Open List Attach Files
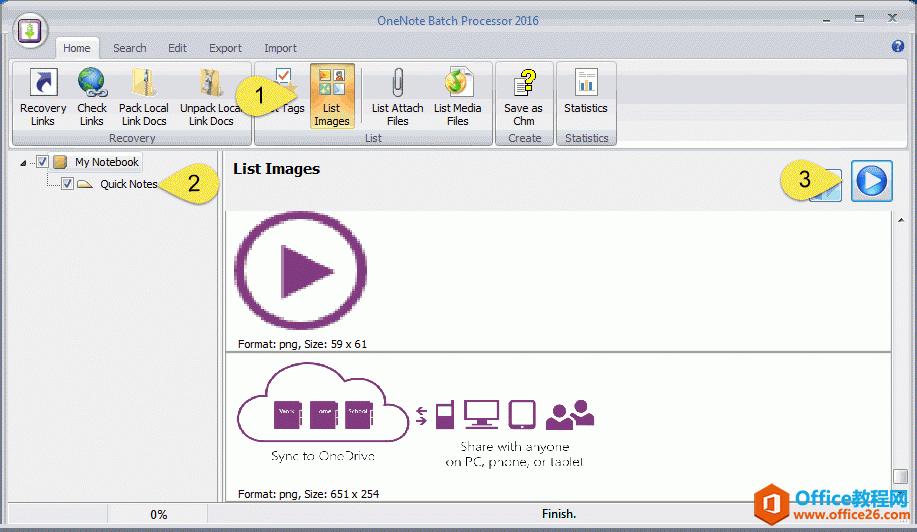Image resolution: width=917 pixels, height=532 pixels. pyautogui.click(x=397, y=97)
